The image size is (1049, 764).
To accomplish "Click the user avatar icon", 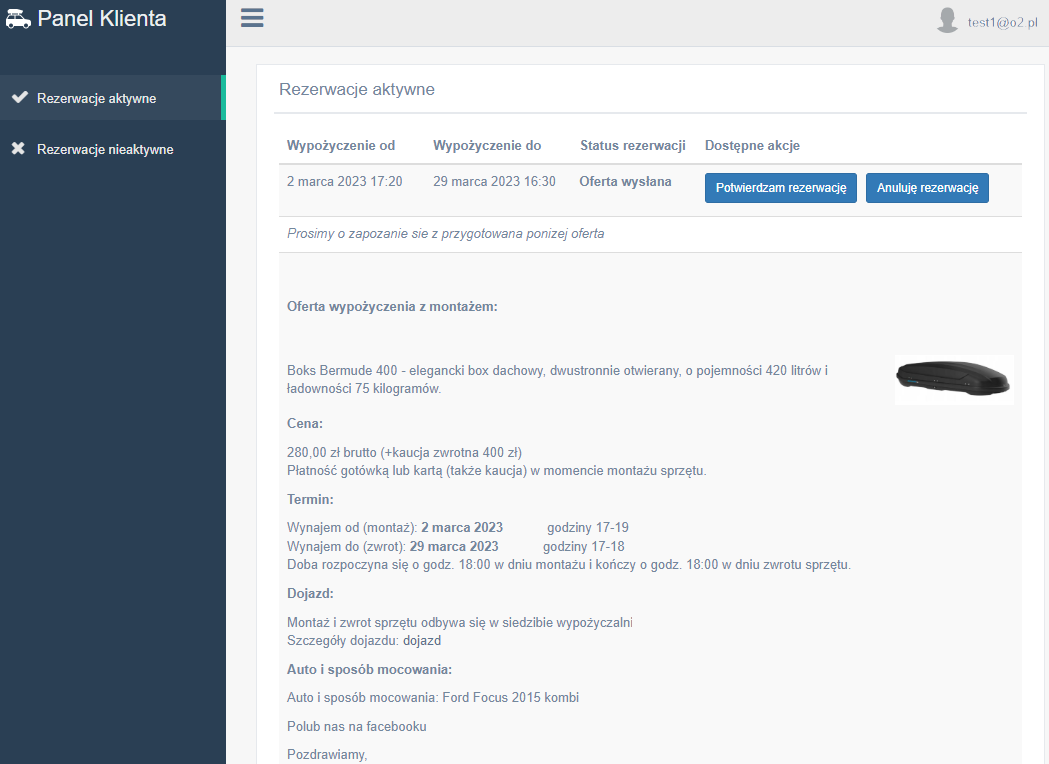I will tap(947, 21).
